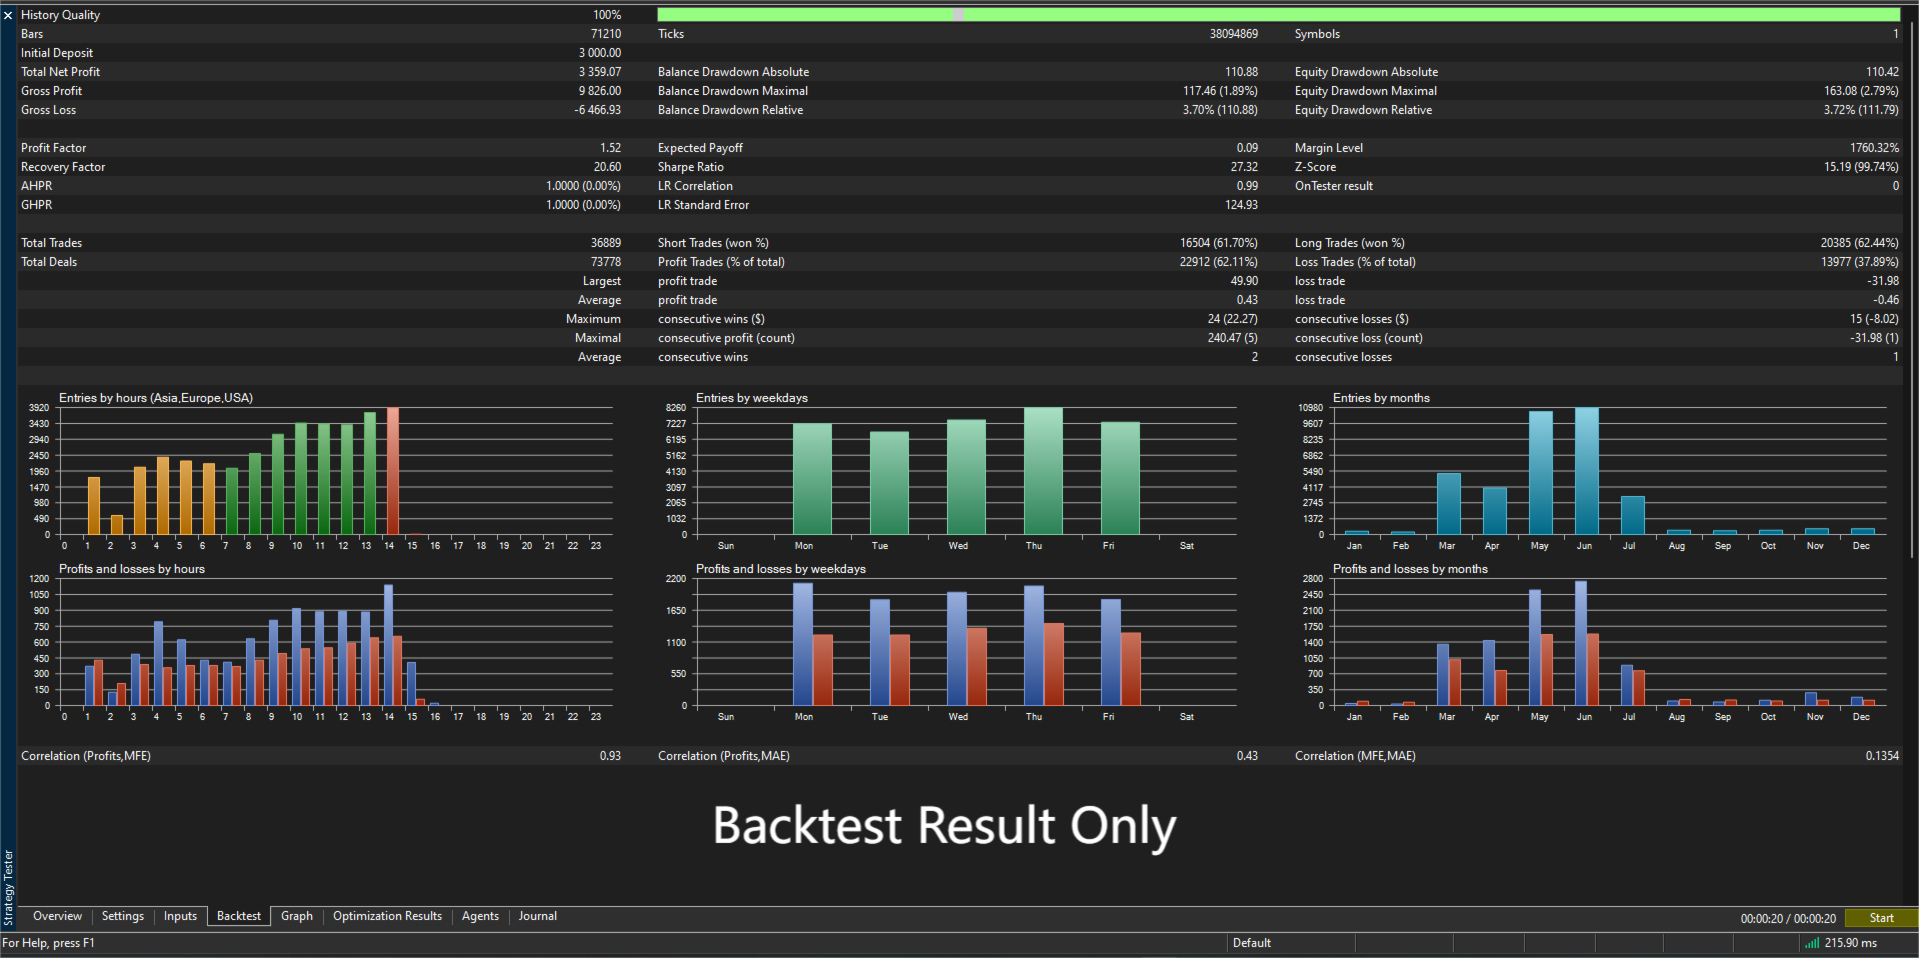This screenshot has height=958, width=1919.
Task: Select the Equity Drawdown Absolute value 110.42
Action: click(x=1882, y=72)
